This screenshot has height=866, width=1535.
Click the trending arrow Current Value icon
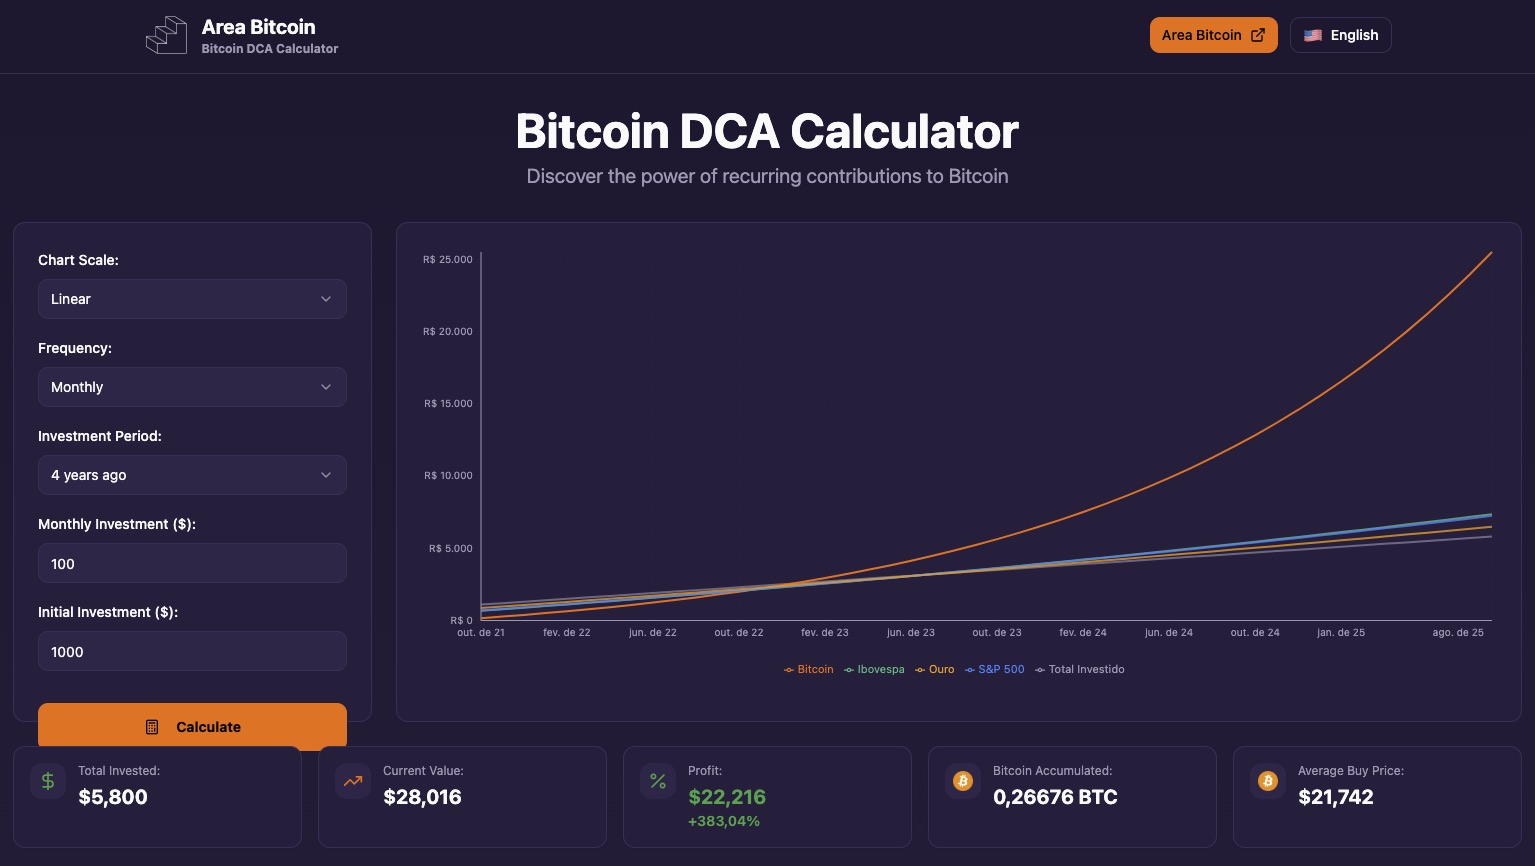pos(353,781)
